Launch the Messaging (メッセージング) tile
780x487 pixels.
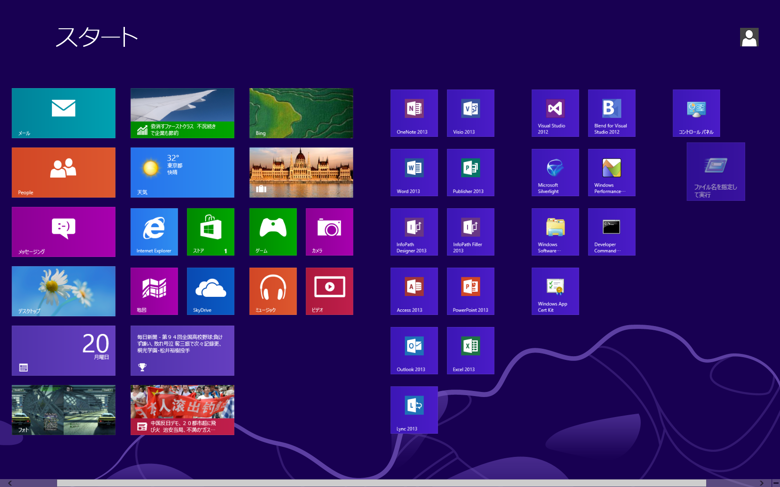(64, 232)
